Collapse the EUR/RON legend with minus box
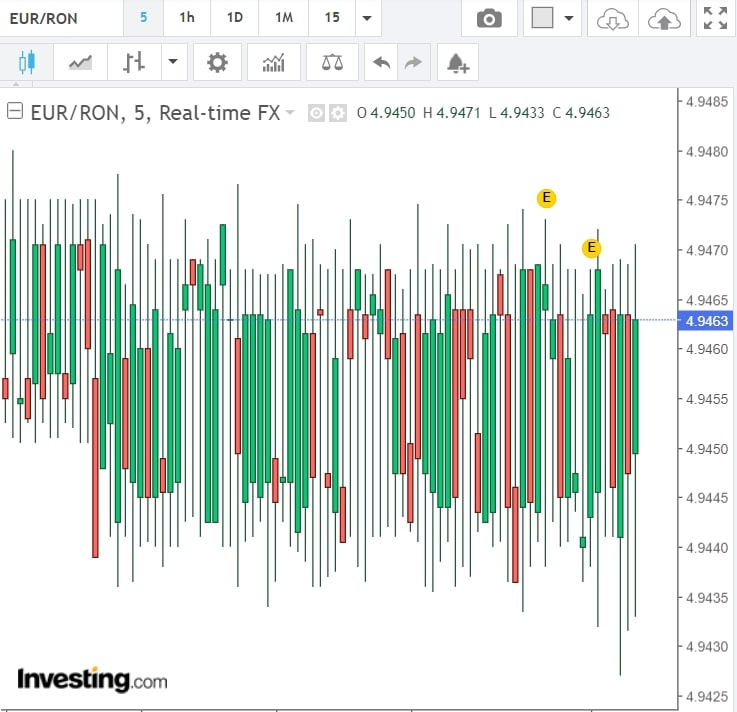 [15, 112]
